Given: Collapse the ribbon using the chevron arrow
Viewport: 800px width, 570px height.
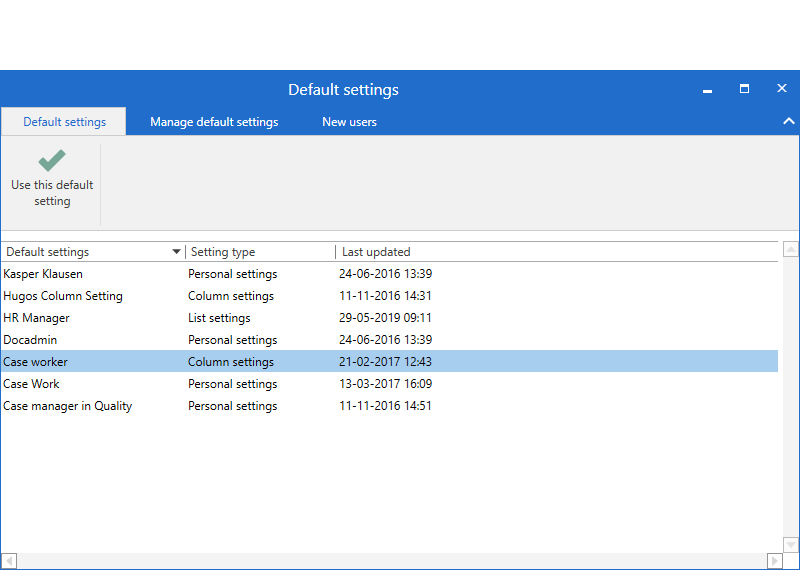Looking at the screenshot, I should [788, 122].
